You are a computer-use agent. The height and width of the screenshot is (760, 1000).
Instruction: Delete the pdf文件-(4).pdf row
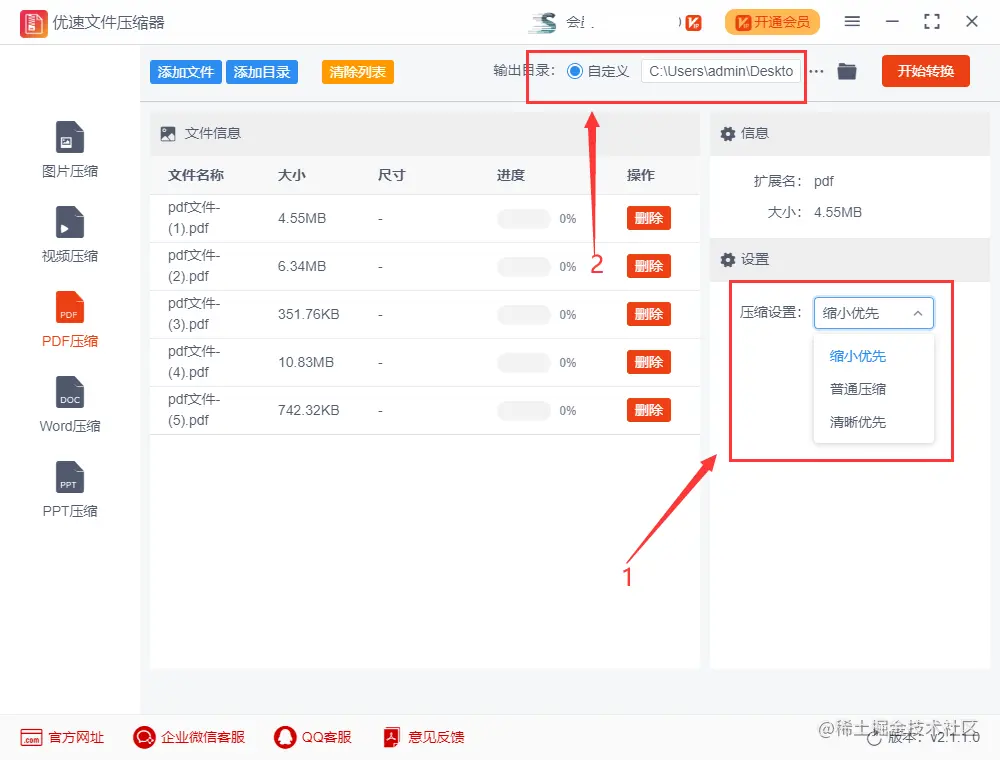(649, 362)
